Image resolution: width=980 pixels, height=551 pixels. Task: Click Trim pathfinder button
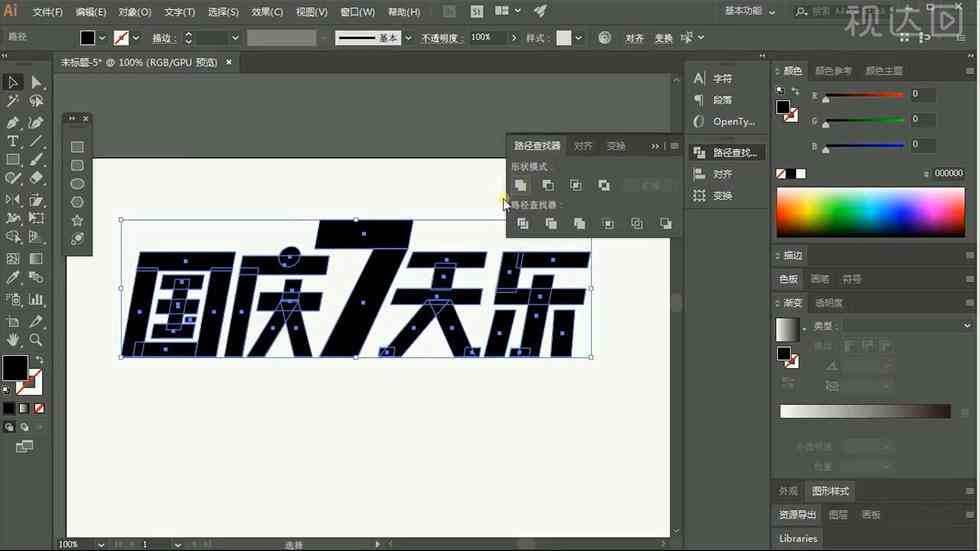pos(551,224)
